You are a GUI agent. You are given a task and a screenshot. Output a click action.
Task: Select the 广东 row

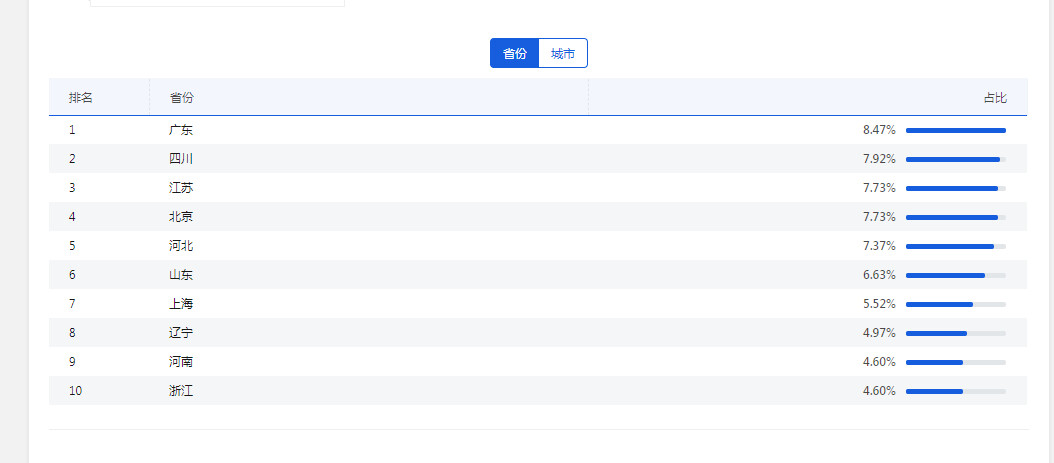click(181, 130)
